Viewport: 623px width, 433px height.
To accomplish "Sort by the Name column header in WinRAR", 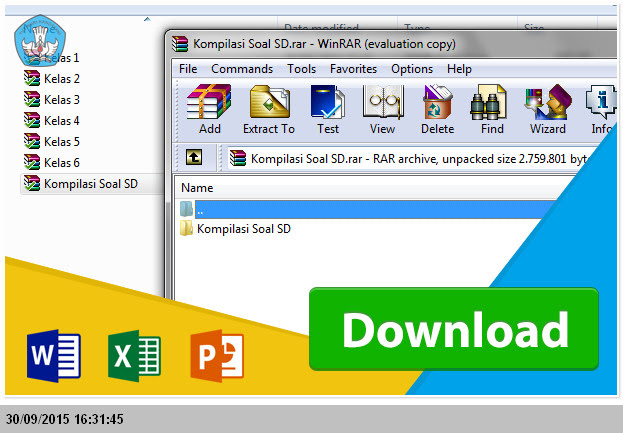I will point(197,188).
